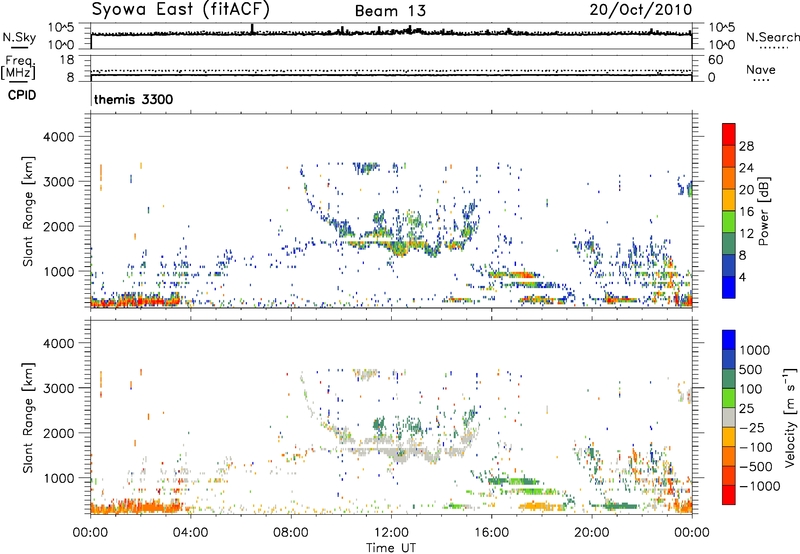Click the "-100" label on the velocity color bar

pos(756,447)
